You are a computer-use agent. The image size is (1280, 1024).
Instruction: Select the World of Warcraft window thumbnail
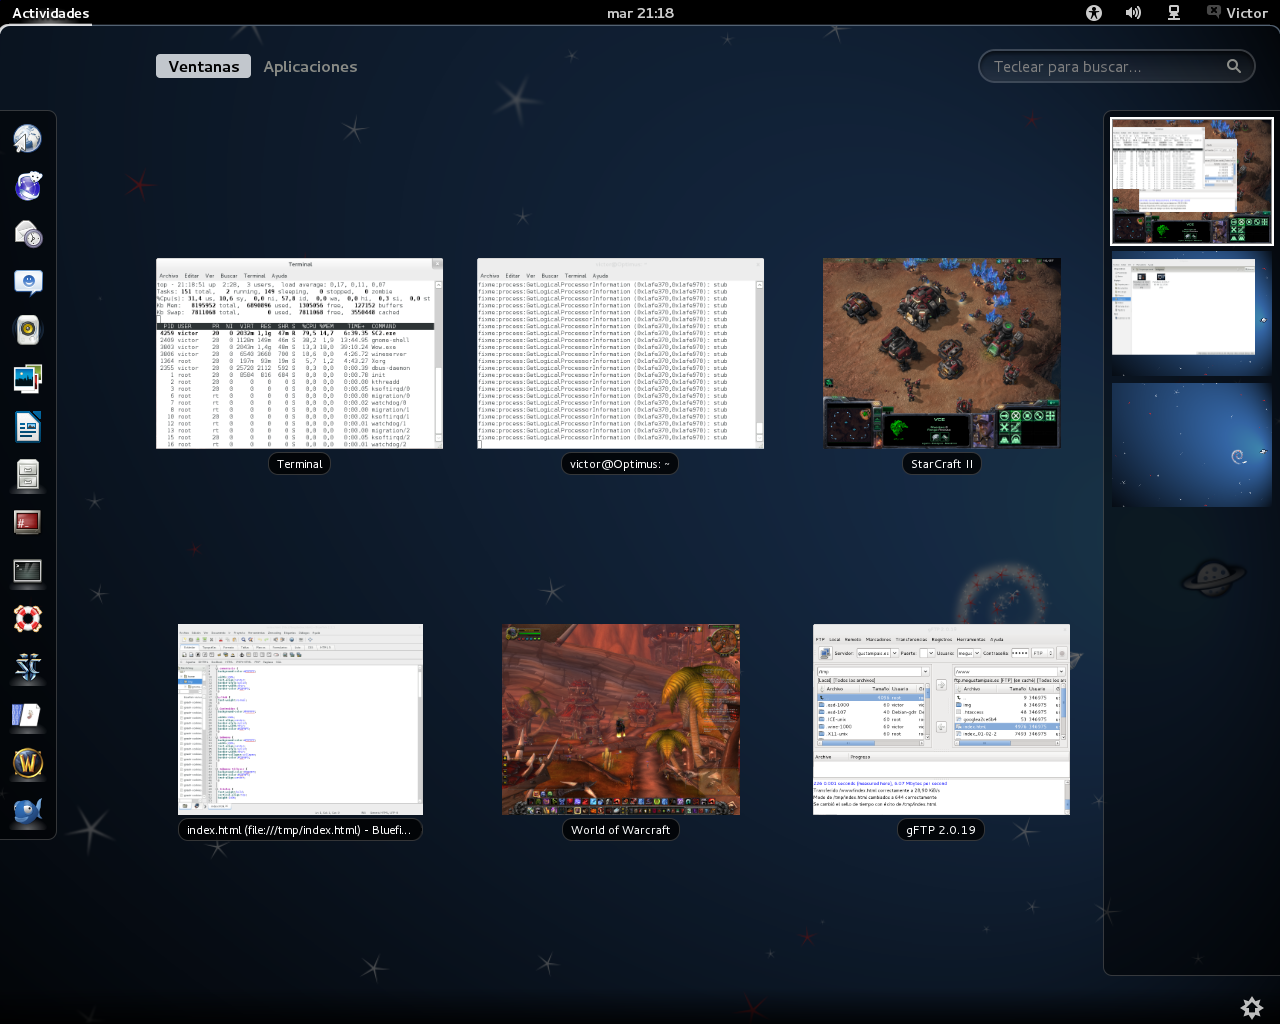click(621, 719)
